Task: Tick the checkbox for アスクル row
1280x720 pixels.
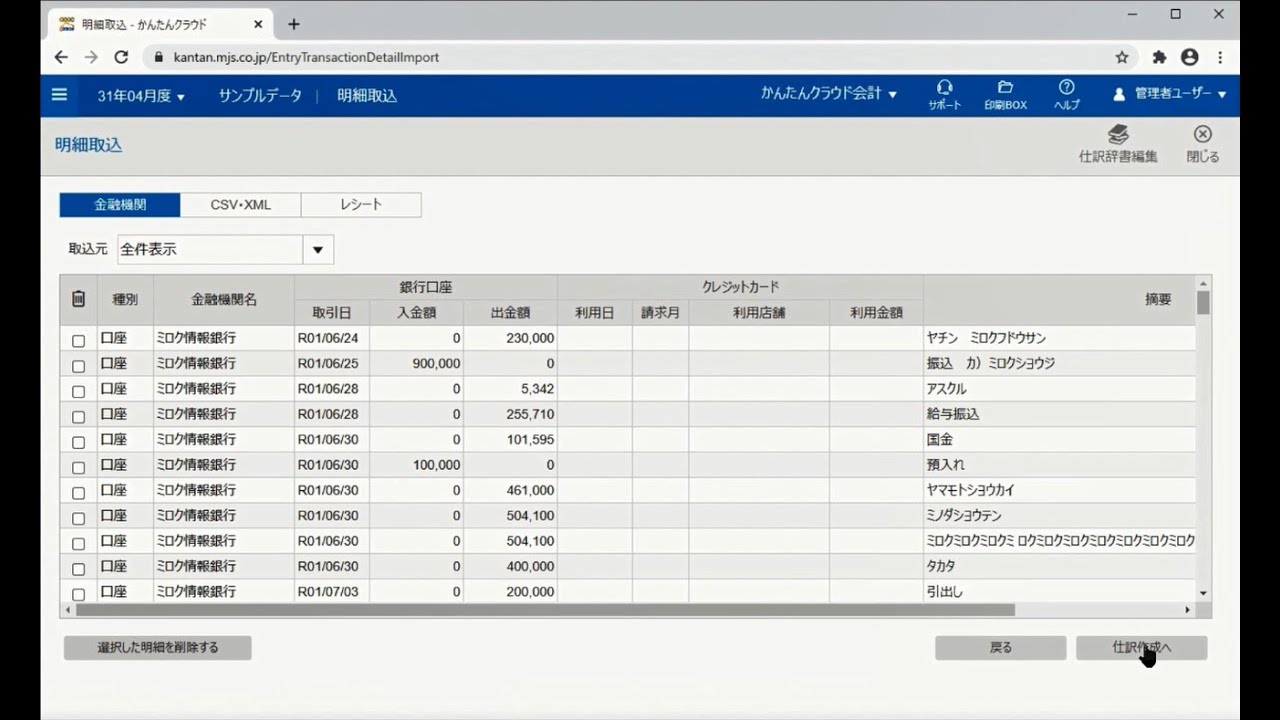Action: point(79,391)
